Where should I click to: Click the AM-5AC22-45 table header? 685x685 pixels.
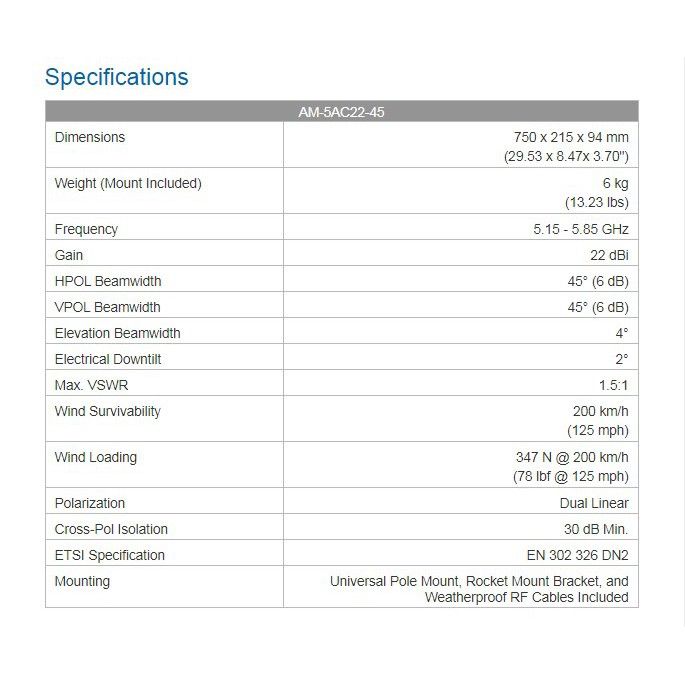(x=341, y=112)
